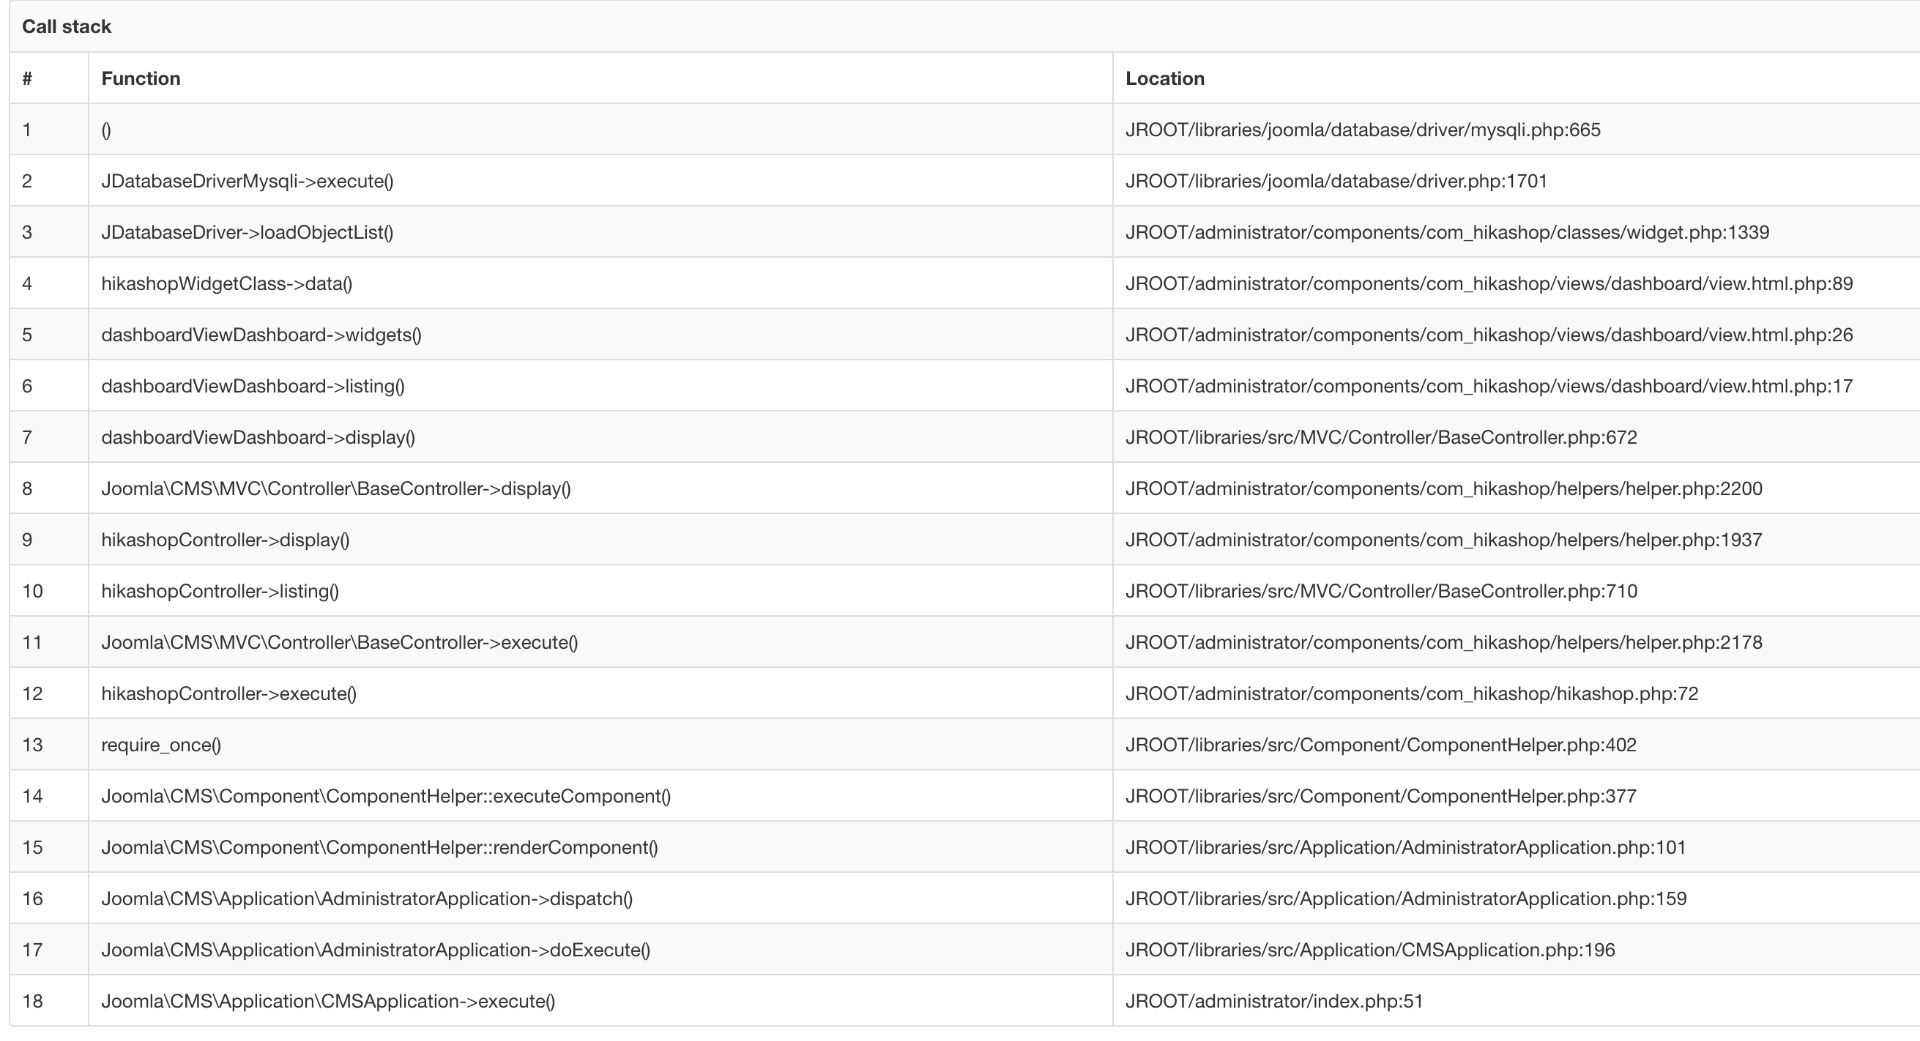
Task: Click the dashboardViewDashboard->widgets() row
Action: point(261,335)
